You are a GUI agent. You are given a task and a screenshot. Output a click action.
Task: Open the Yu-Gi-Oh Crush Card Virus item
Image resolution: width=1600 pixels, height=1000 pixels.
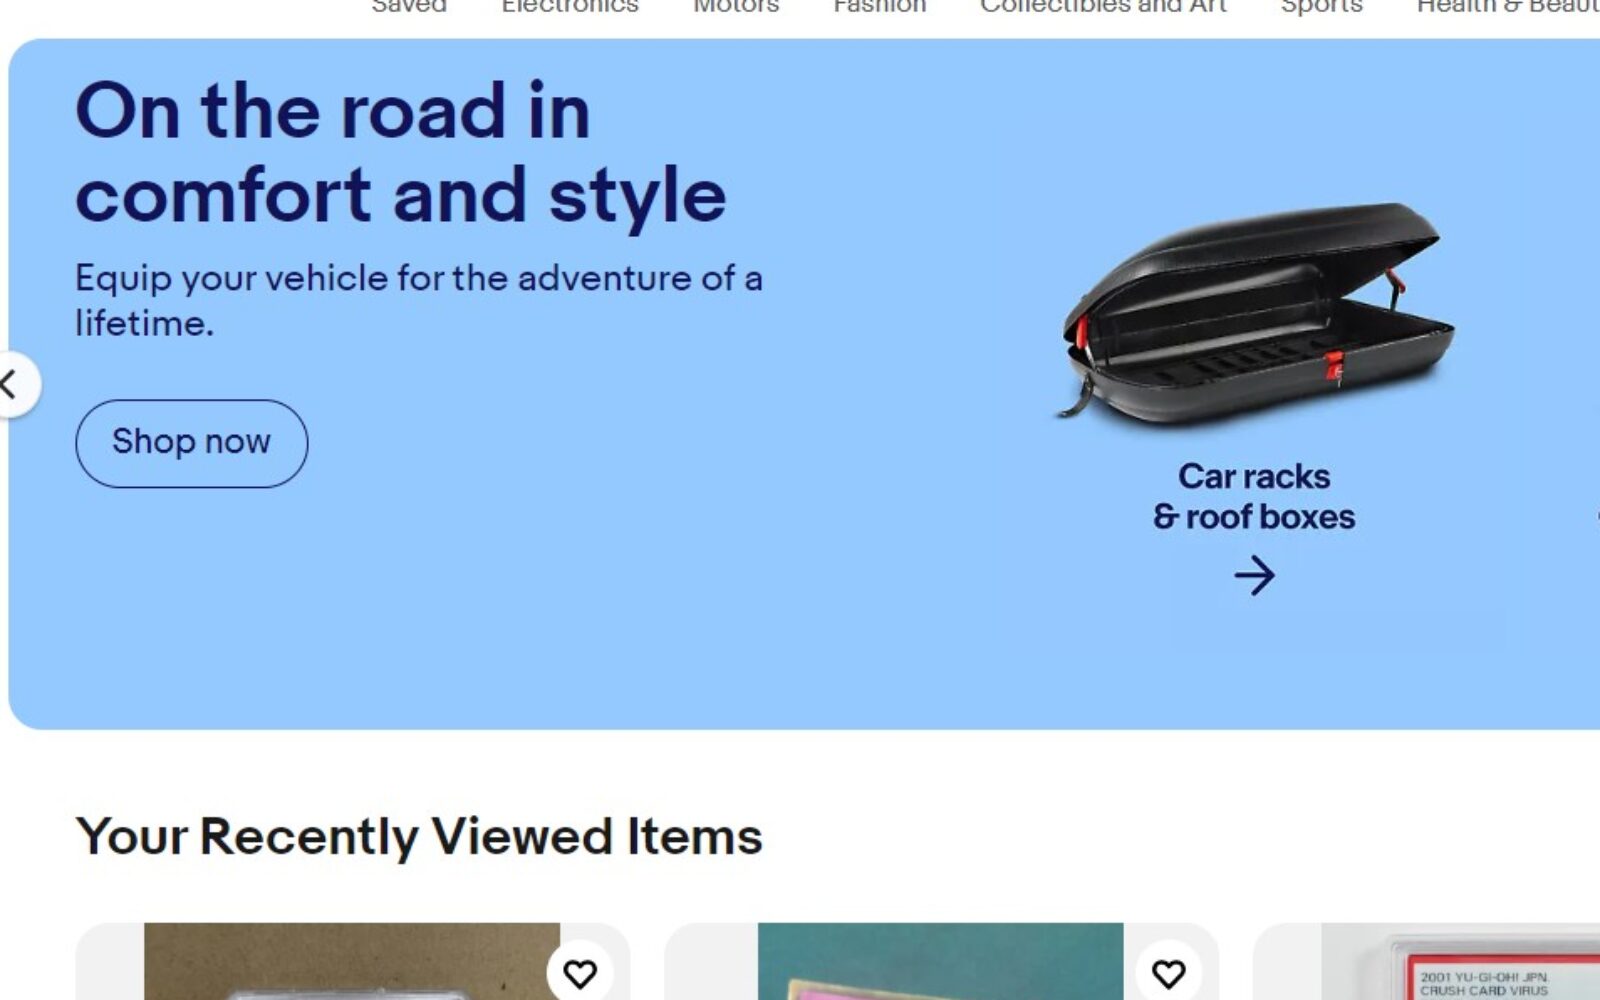pos(1461,961)
